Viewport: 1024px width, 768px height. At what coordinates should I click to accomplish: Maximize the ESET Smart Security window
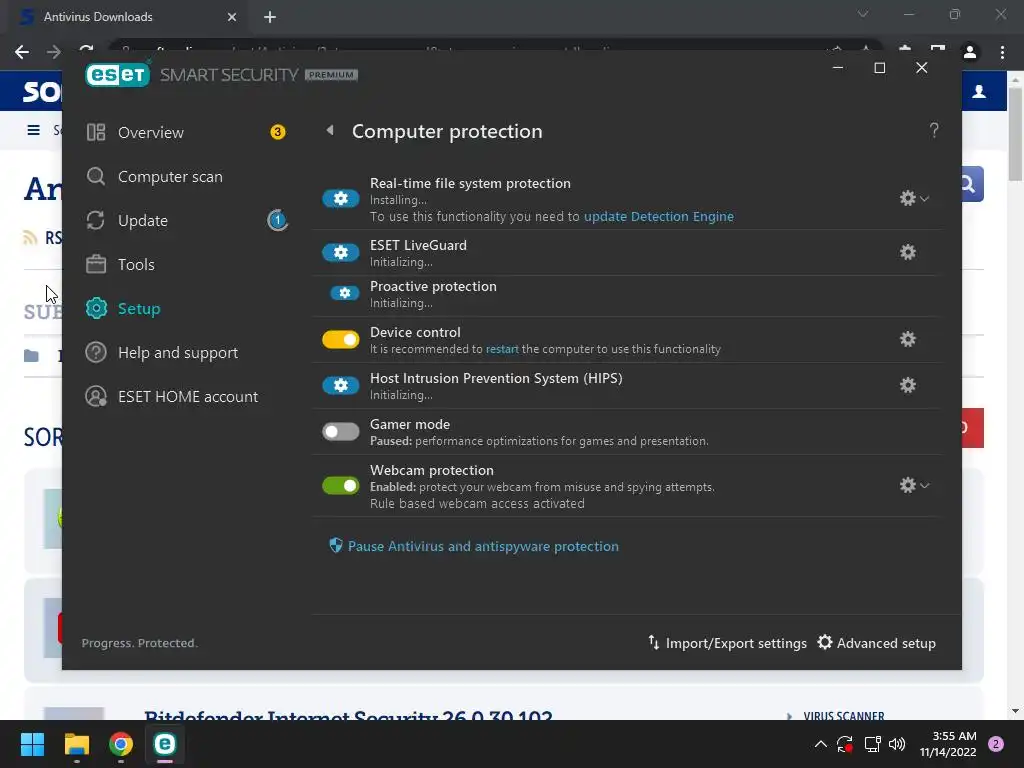(x=880, y=68)
